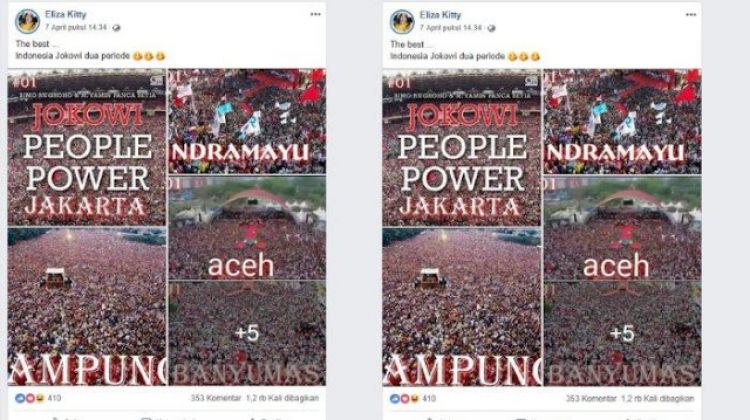Open Eliza Kitty's avatar on the right post
750x420 pixels.
point(402,22)
